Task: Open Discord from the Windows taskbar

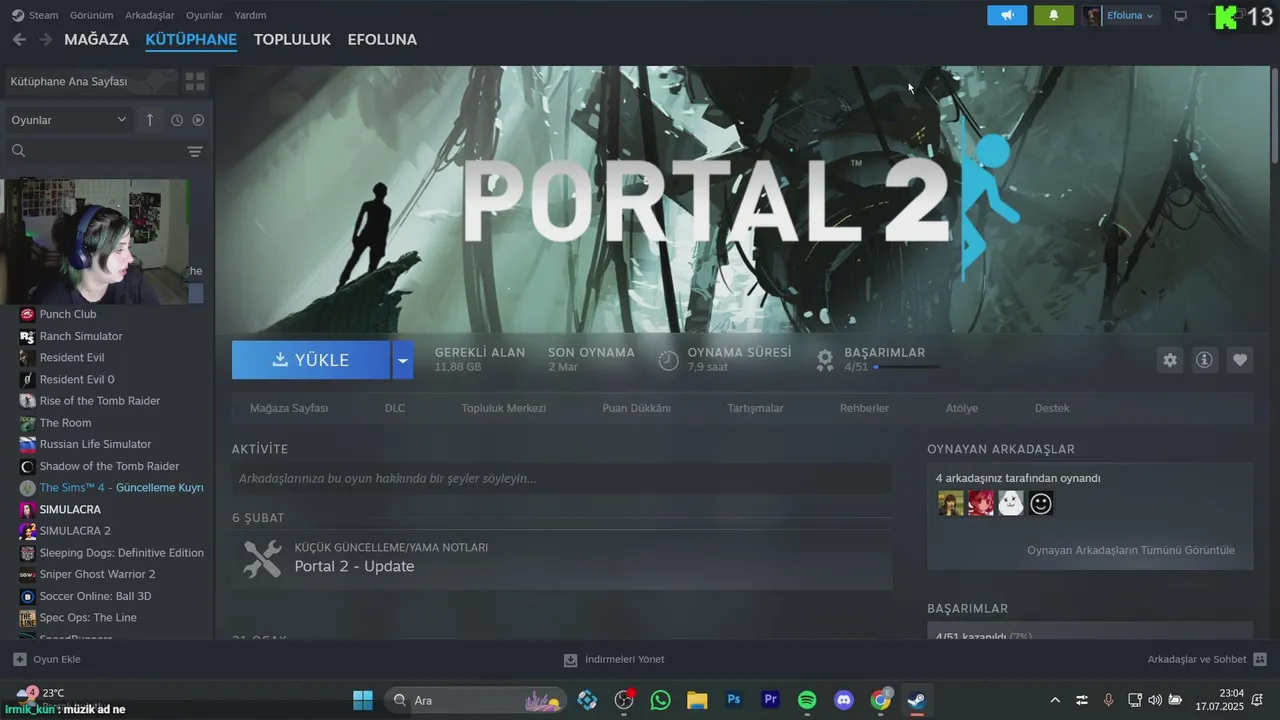Action: pyautogui.click(x=844, y=700)
